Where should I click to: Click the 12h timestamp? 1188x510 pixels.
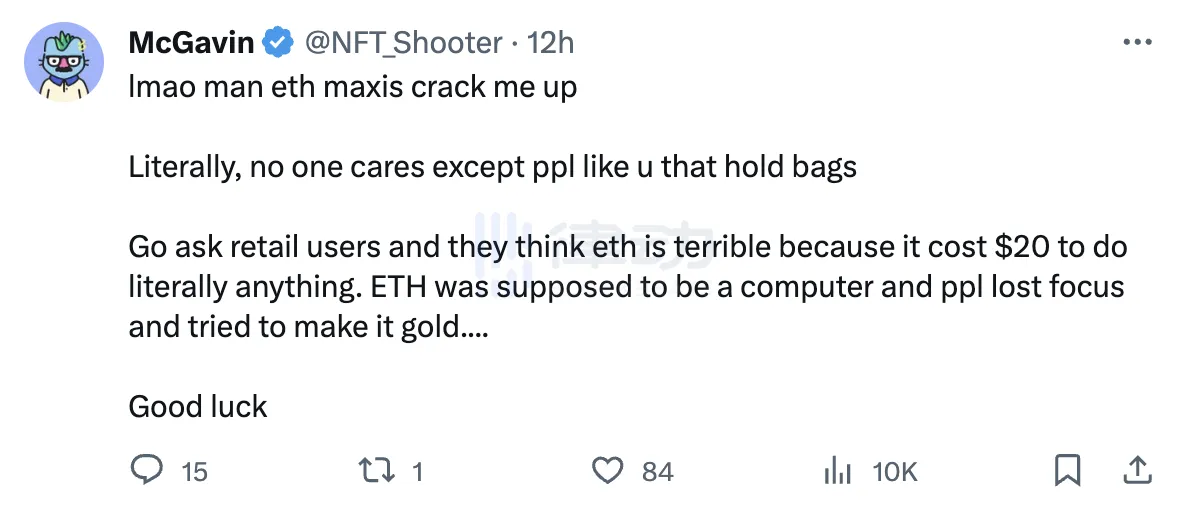551,43
